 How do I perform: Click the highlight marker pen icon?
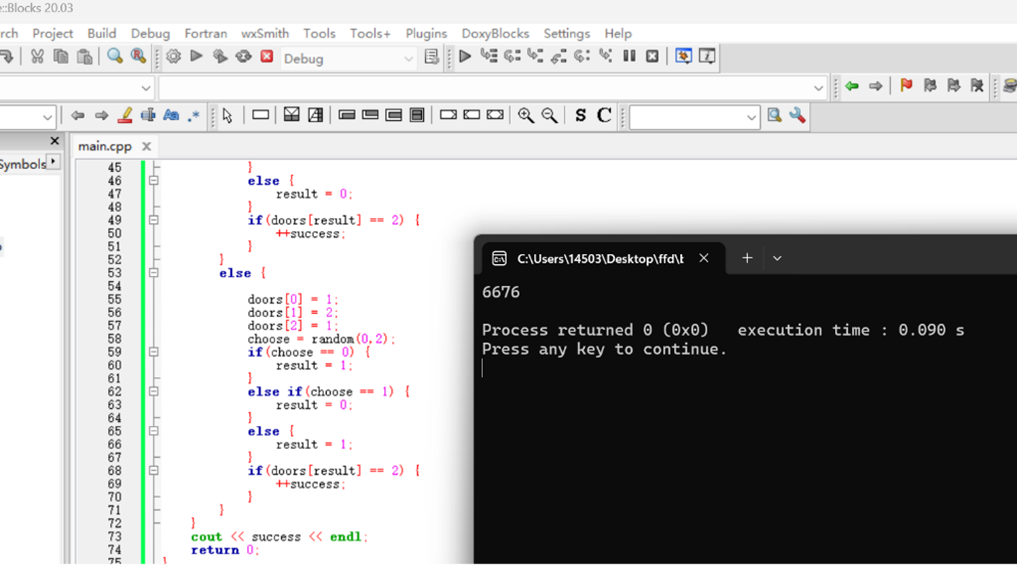(x=125, y=115)
